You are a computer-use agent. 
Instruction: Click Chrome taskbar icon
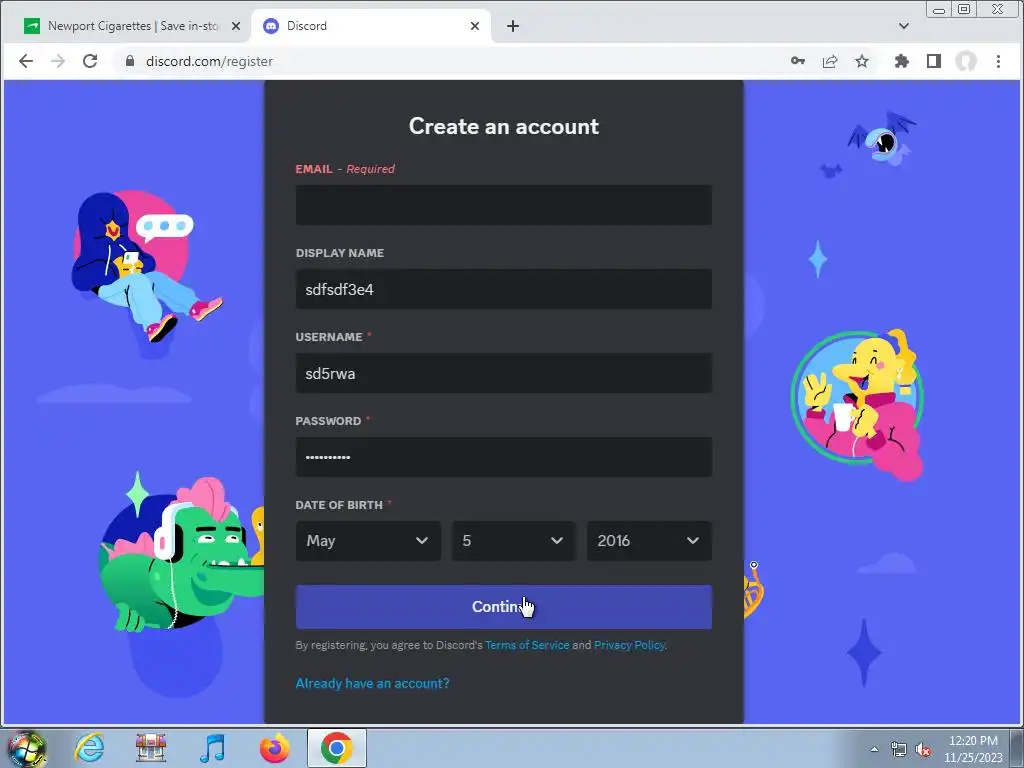tap(336, 748)
